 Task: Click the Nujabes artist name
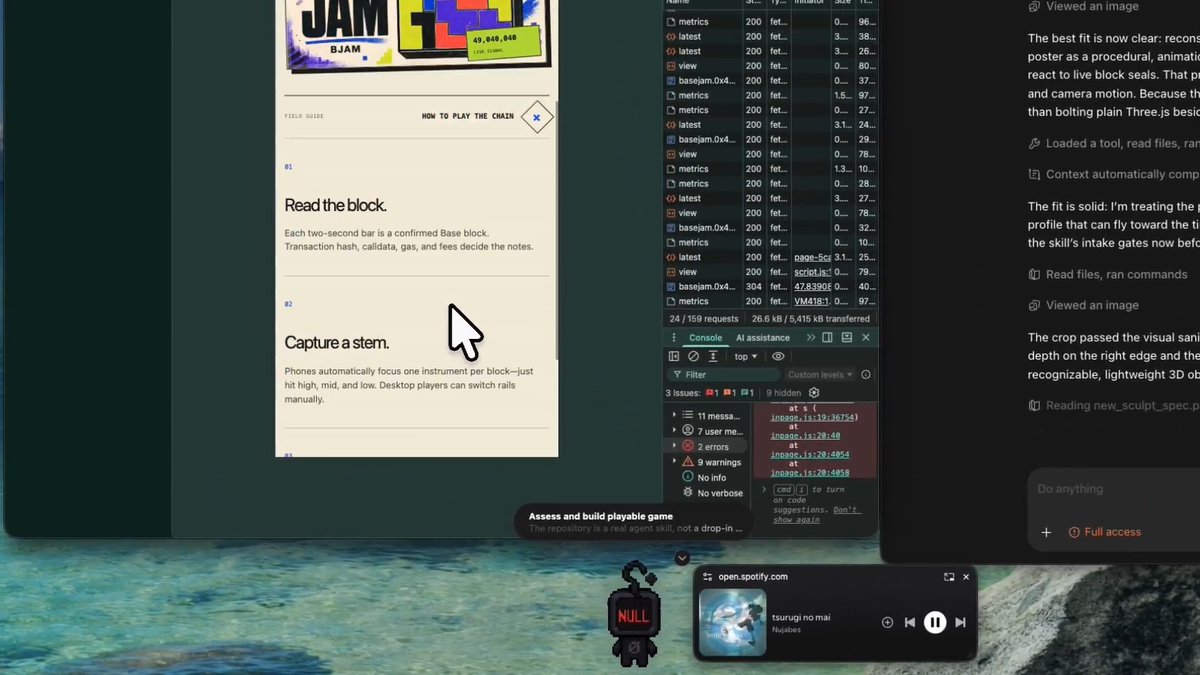pos(786,630)
